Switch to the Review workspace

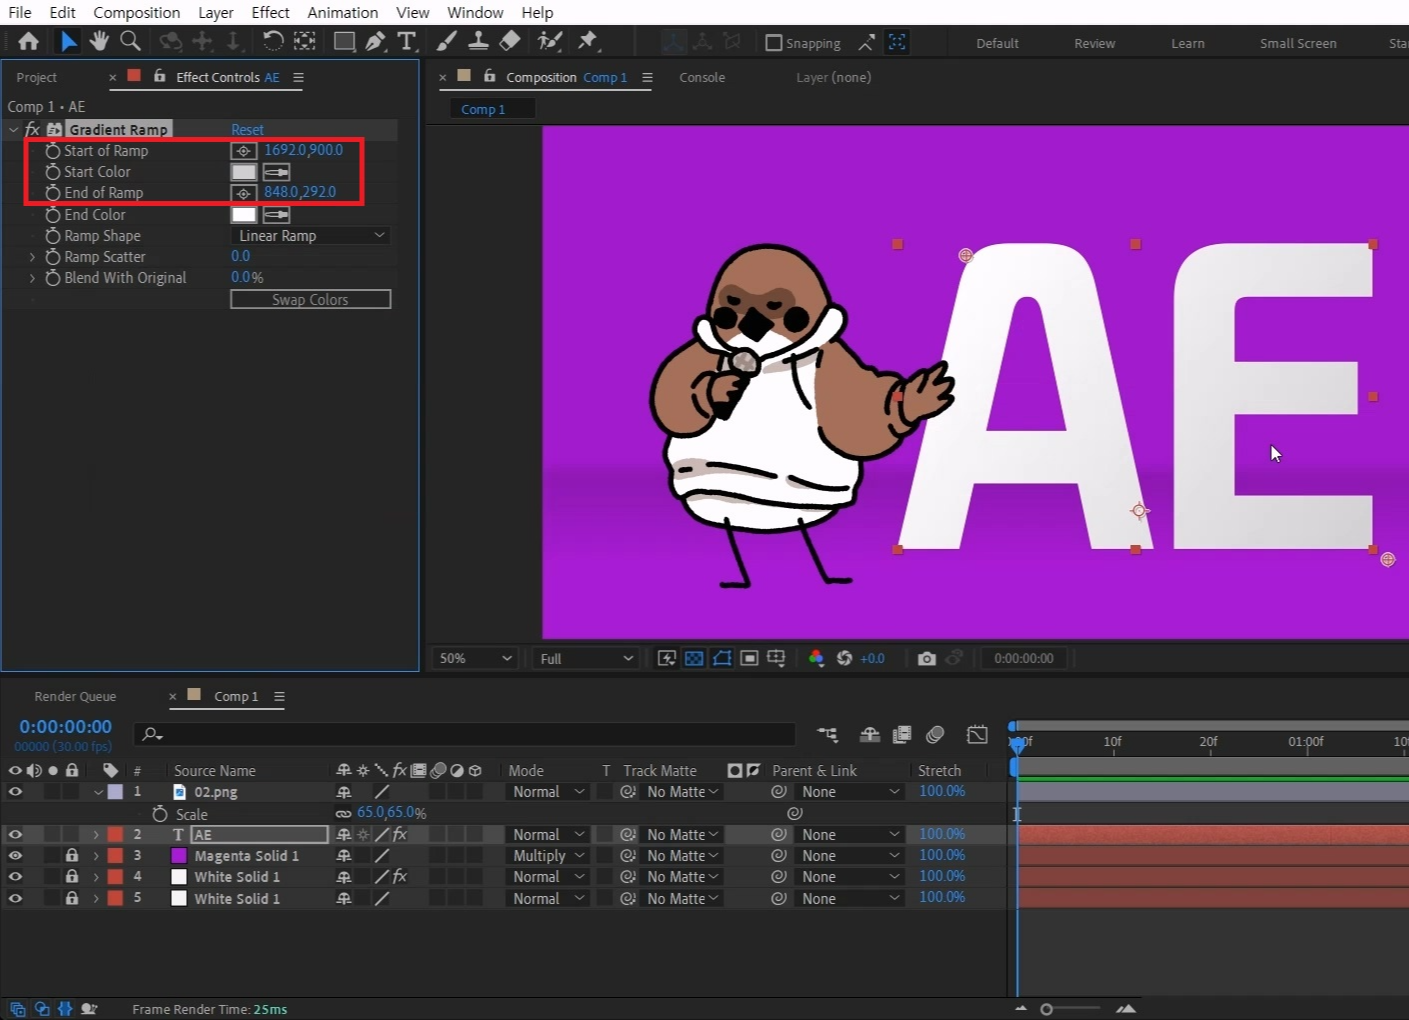coord(1095,43)
